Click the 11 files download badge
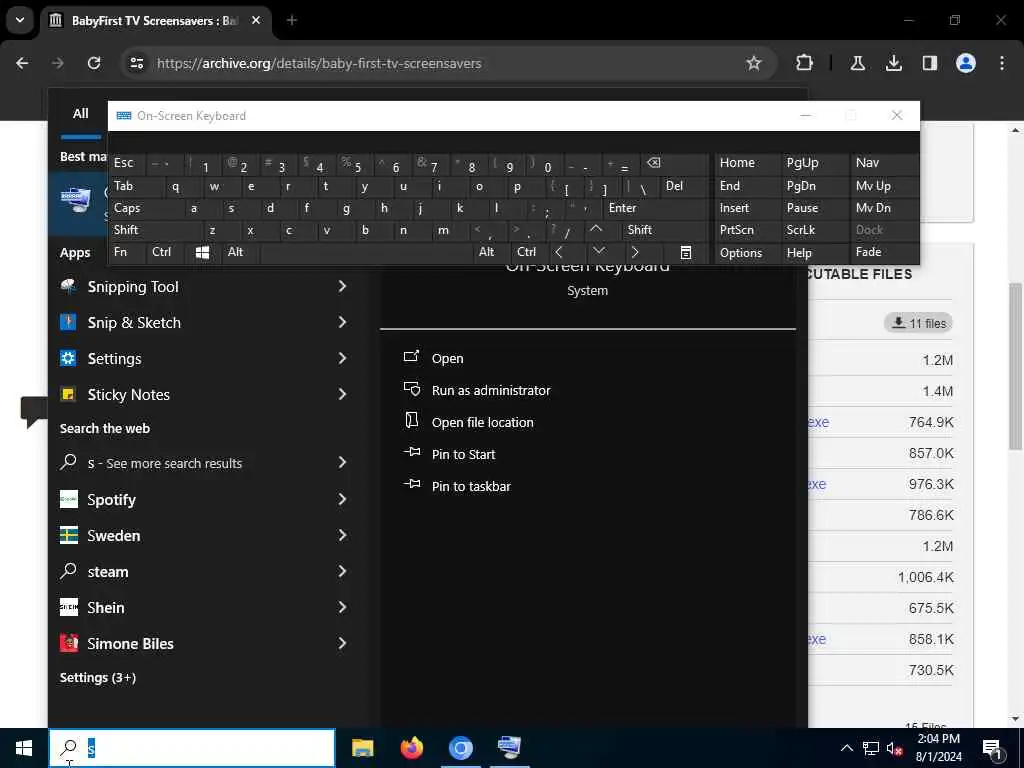1024x768 pixels. 919,323
